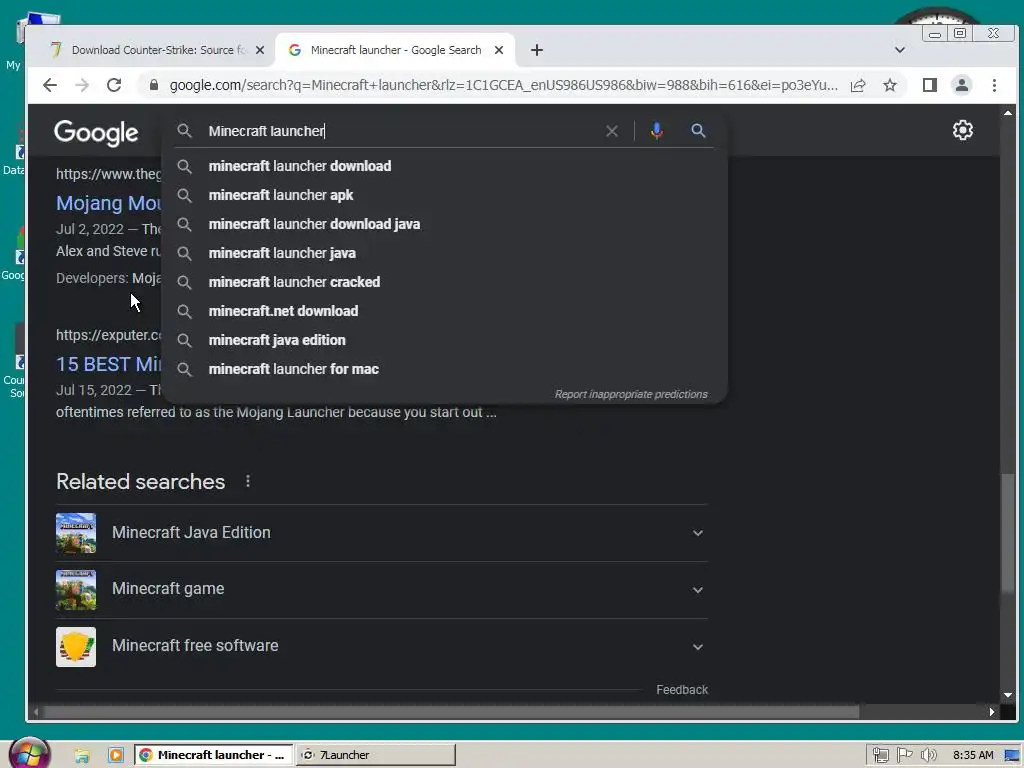1024x768 pixels.
Task: Pick suggestion minecraft launcher java
Action: (x=444, y=253)
